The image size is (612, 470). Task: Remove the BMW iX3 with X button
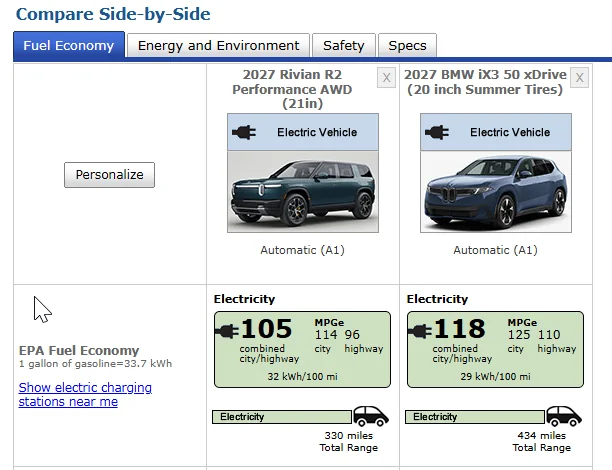tap(579, 77)
